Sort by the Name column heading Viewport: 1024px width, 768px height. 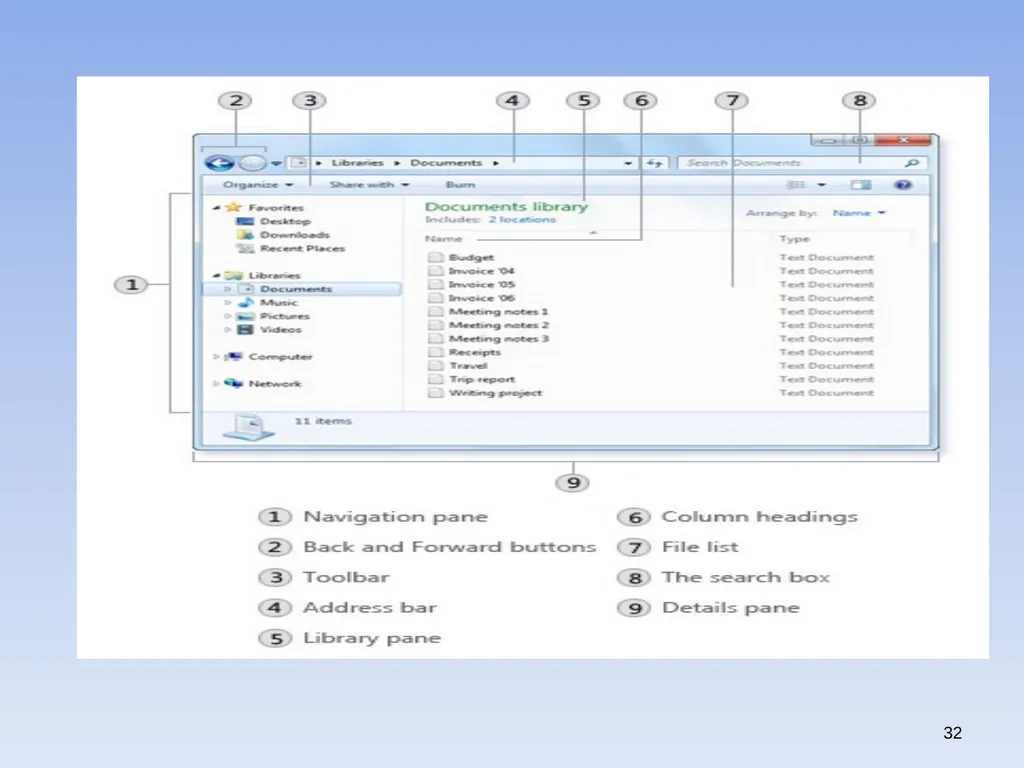click(x=443, y=239)
